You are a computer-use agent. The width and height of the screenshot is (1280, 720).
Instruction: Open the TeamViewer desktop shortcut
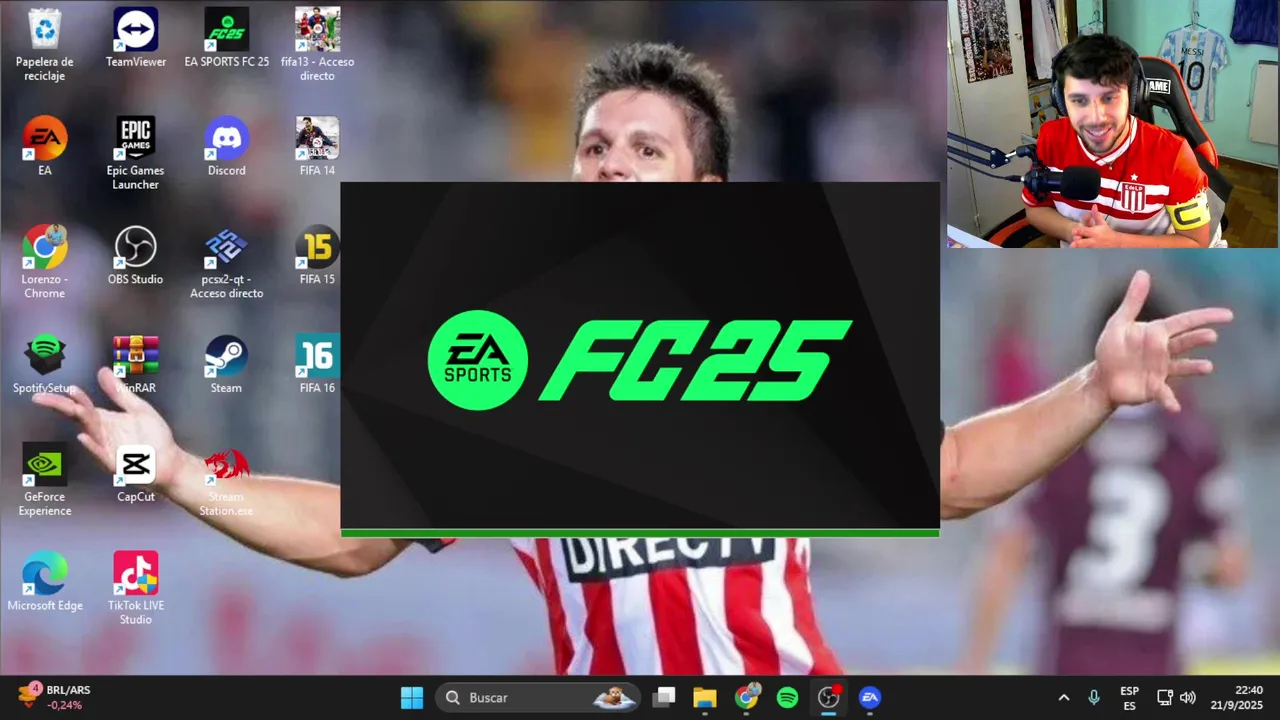coord(136,38)
